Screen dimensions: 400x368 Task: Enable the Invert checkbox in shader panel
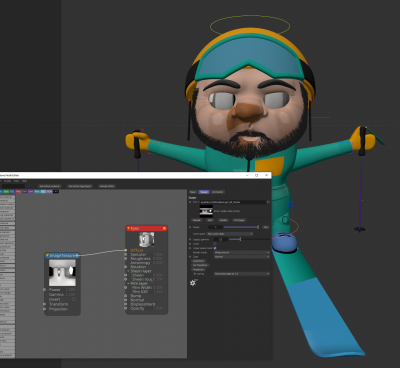point(215,244)
